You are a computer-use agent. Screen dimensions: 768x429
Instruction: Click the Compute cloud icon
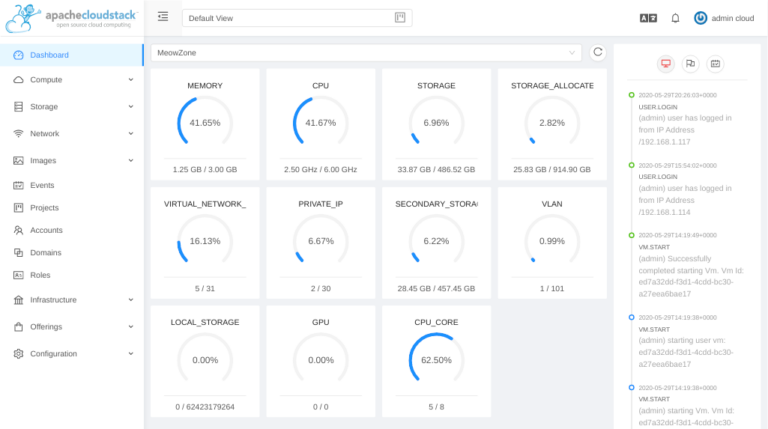[x=18, y=79]
